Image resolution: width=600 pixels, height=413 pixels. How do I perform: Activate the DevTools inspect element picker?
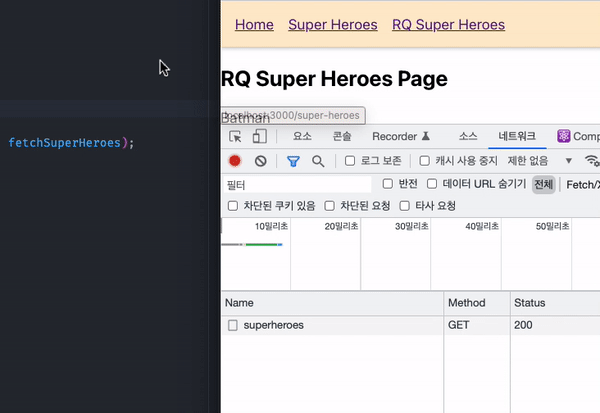pyautogui.click(x=235, y=136)
